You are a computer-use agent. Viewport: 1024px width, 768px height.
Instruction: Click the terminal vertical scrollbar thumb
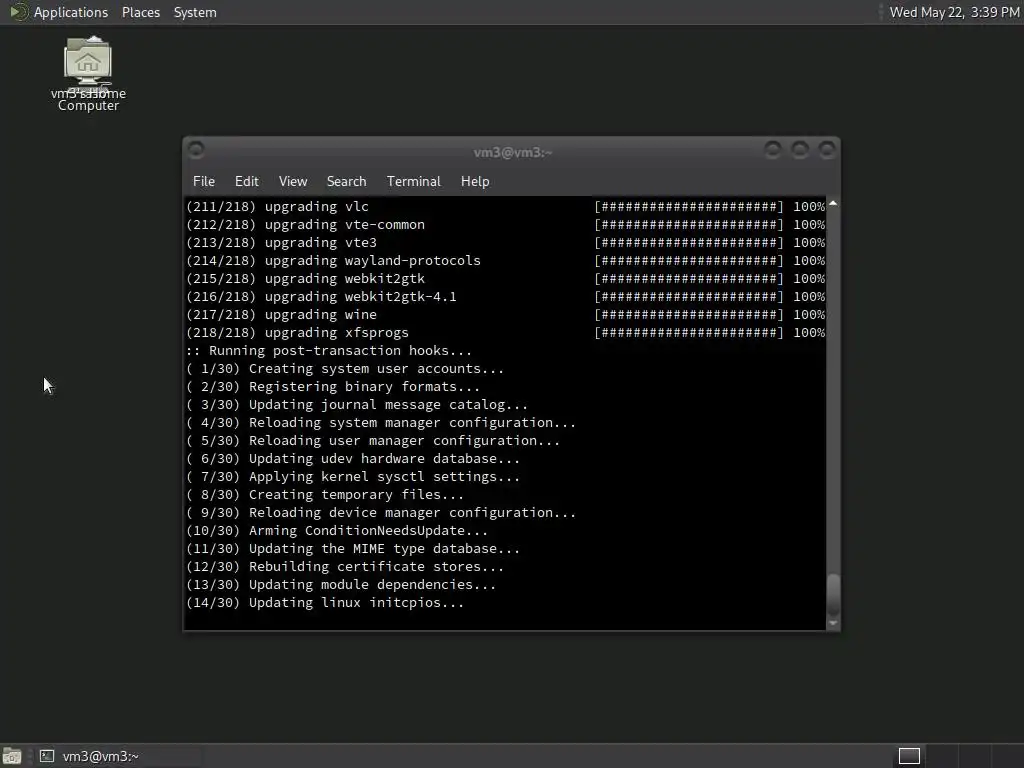click(833, 594)
